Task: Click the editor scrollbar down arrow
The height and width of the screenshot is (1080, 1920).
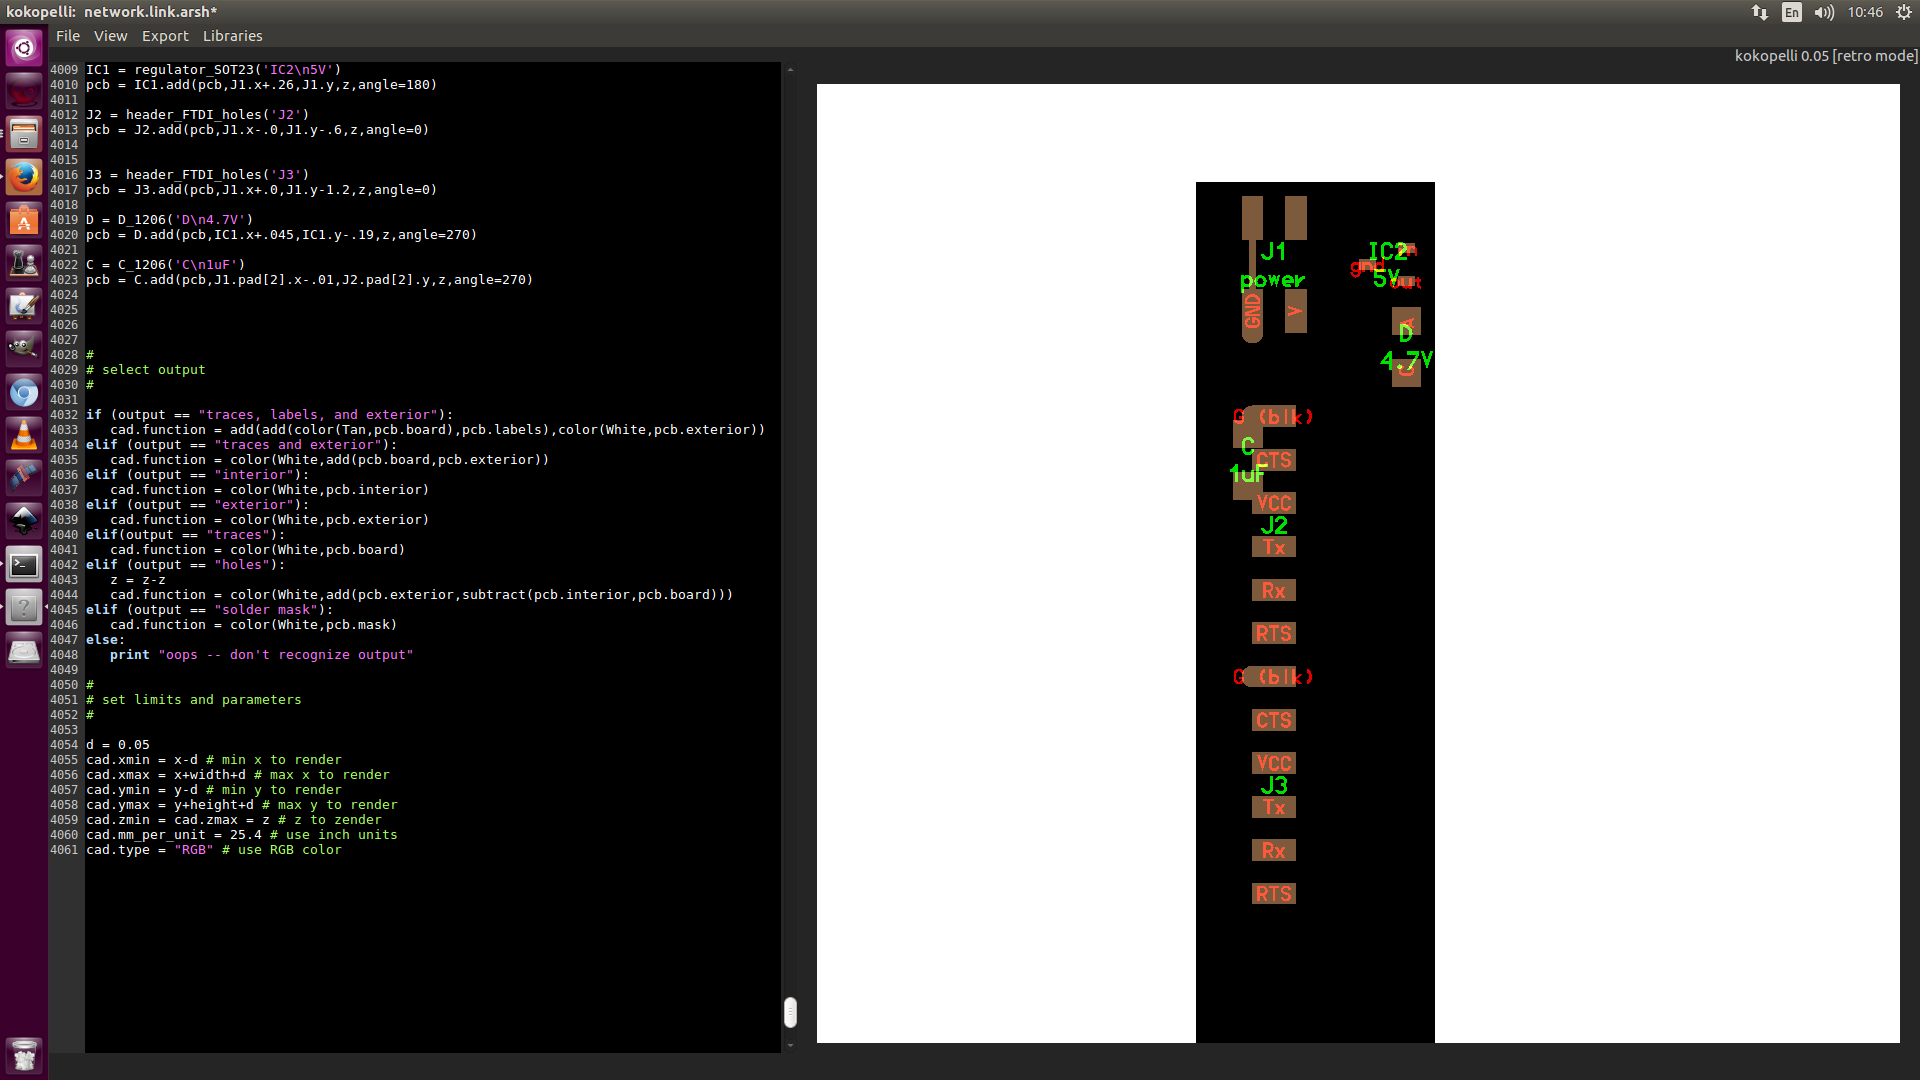Action: 790,1046
